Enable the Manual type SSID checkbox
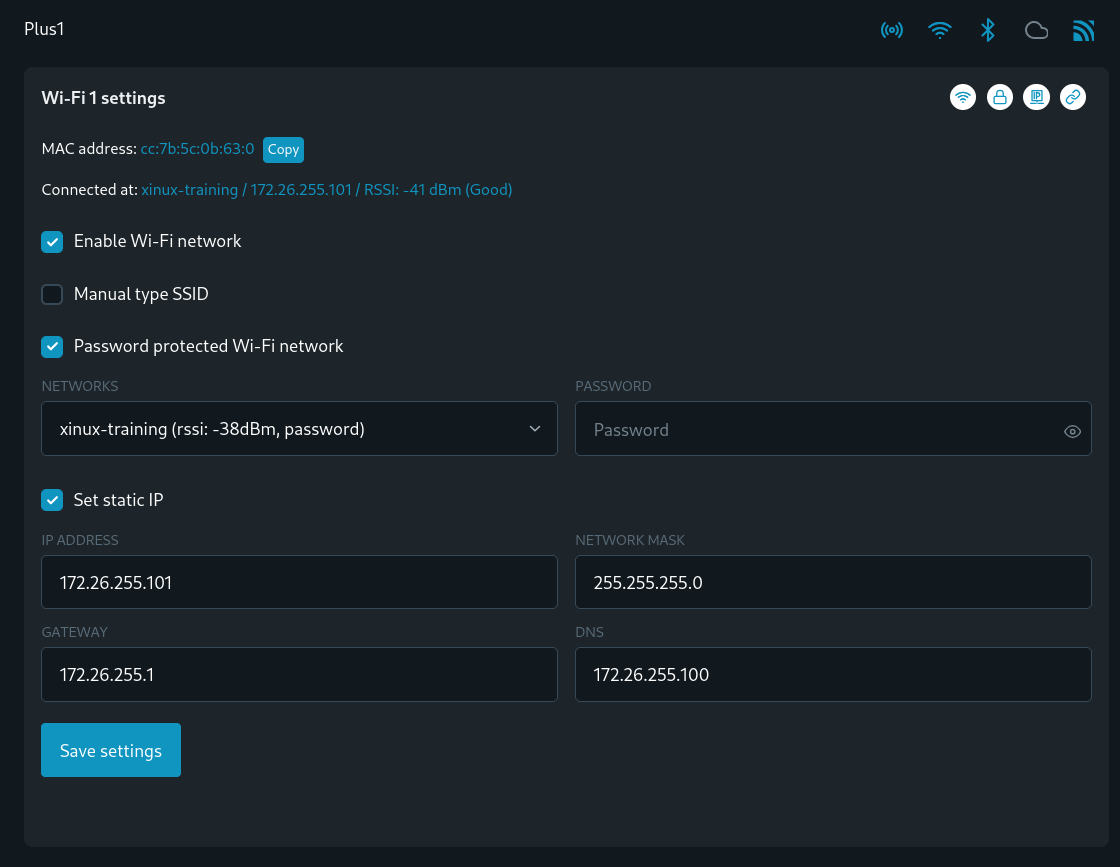1120x867 pixels. coord(52,294)
